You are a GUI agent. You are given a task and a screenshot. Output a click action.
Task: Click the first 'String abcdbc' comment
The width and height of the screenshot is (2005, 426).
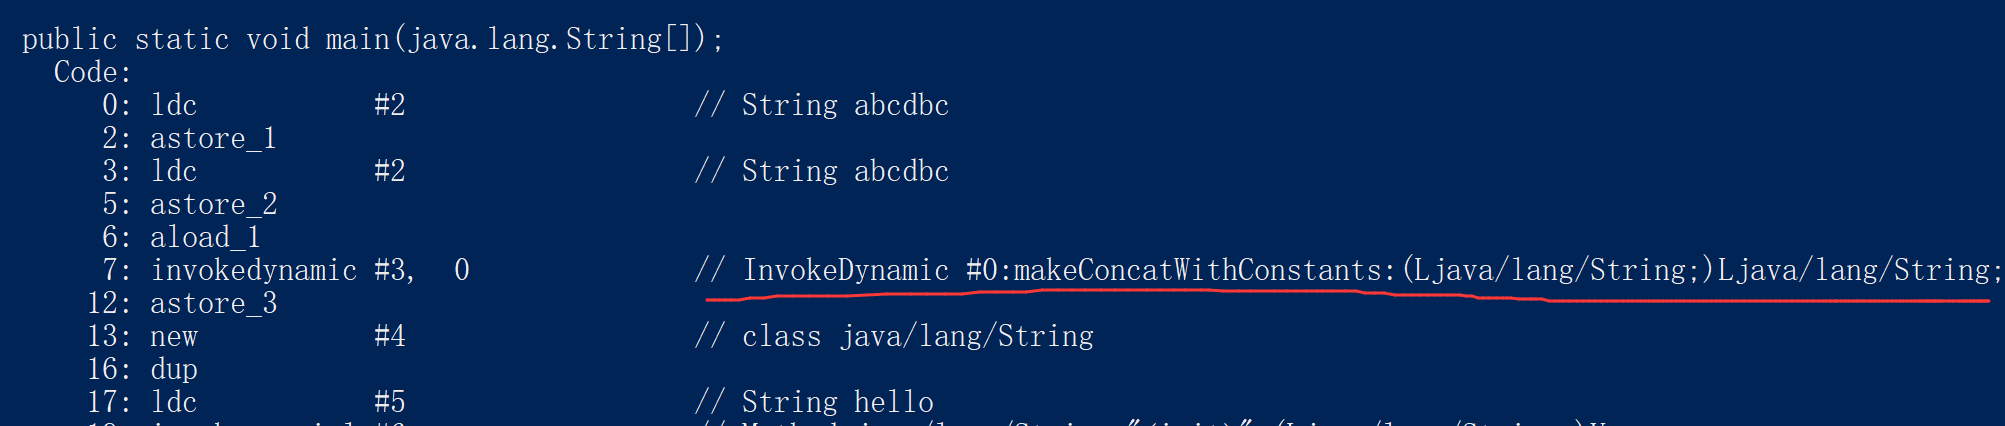pyautogui.click(x=845, y=105)
